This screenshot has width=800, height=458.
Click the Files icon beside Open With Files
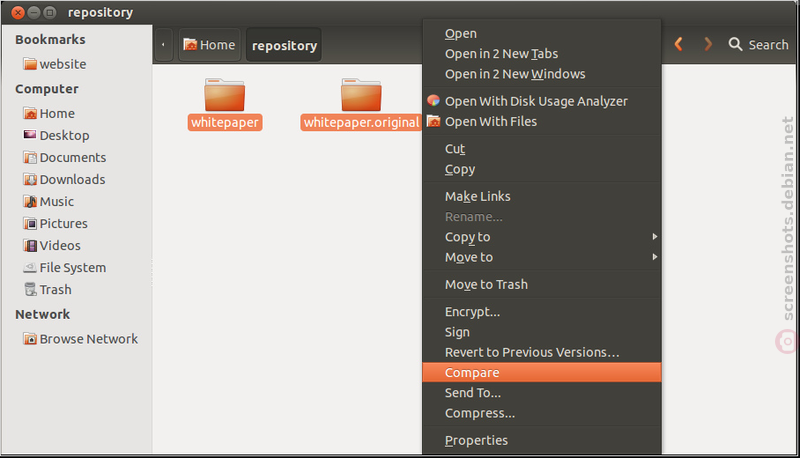(434, 121)
